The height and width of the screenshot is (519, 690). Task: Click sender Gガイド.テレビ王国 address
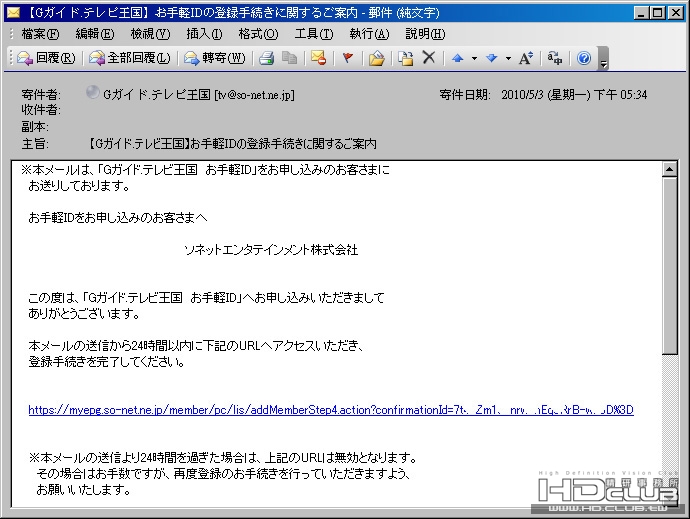(x=198, y=94)
